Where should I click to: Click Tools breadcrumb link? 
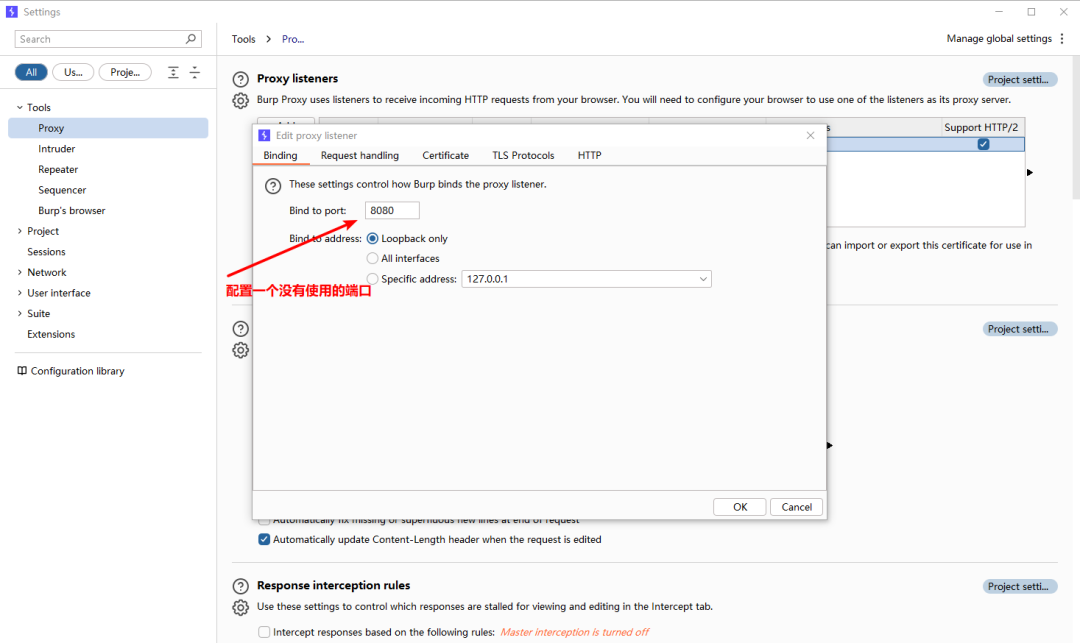243,39
